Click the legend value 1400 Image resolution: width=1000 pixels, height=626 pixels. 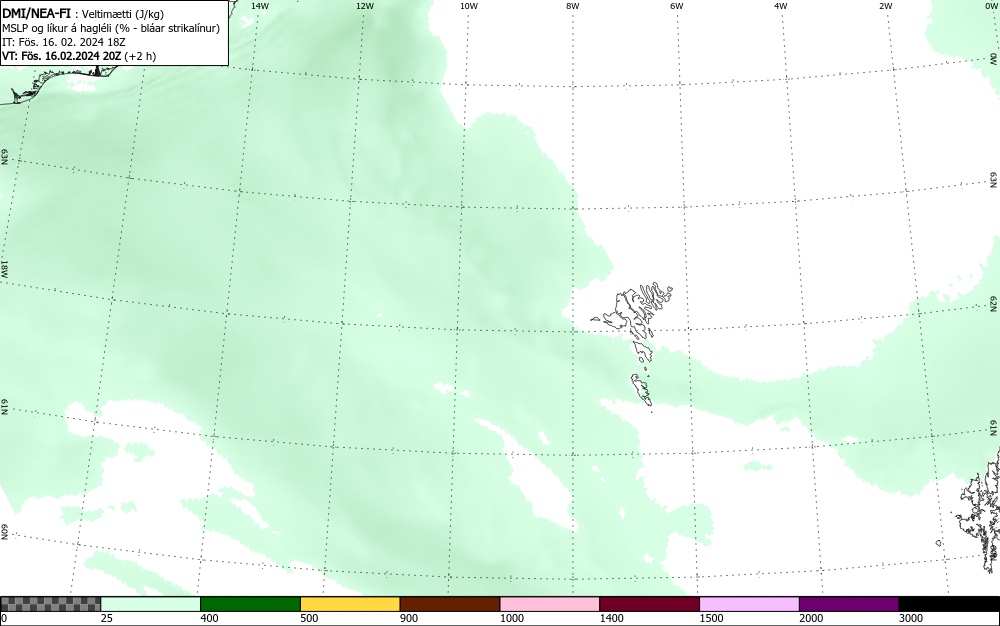click(612, 618)
